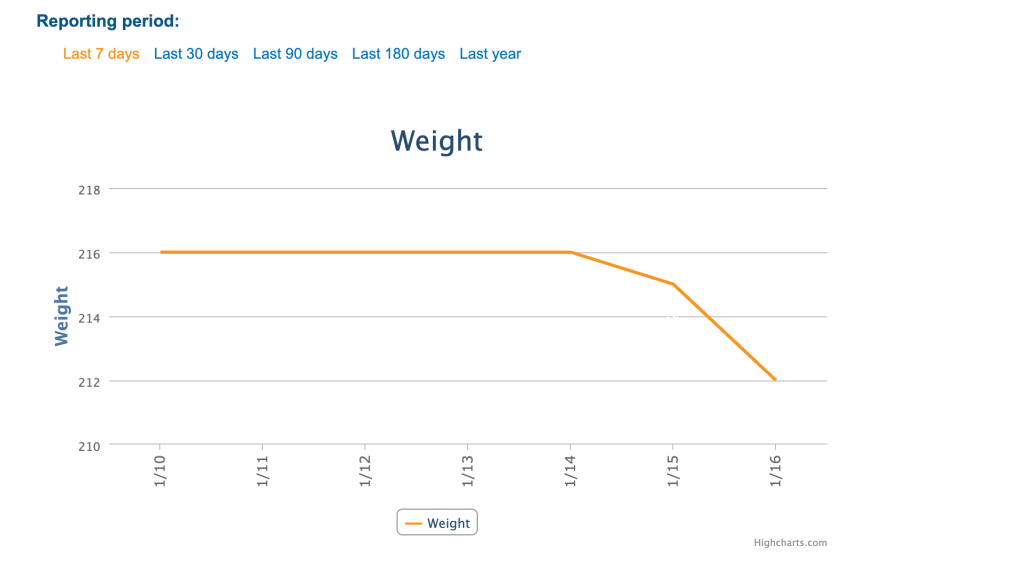
Task: Select the Last 7 days reporting period
Action: [x=101, y=54]
